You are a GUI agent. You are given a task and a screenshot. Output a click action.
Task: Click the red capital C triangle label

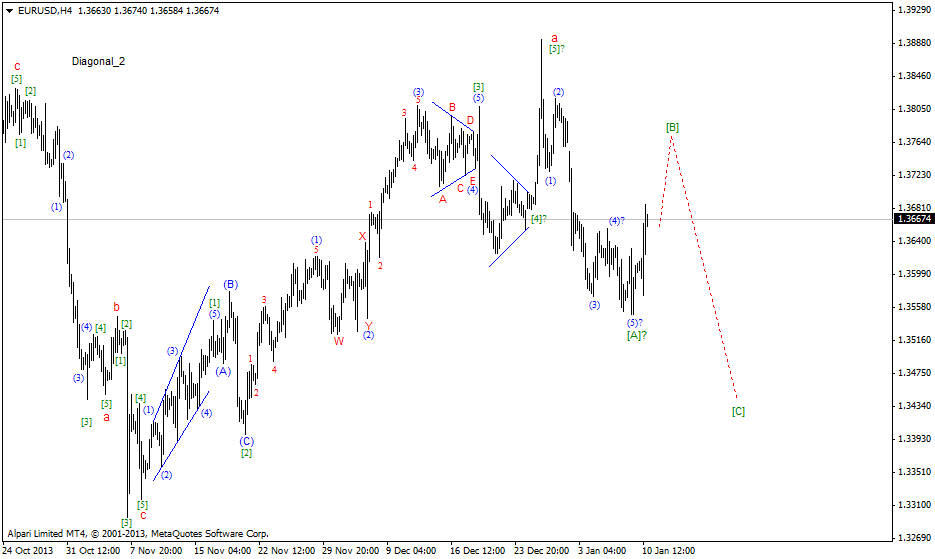point(460,189)
